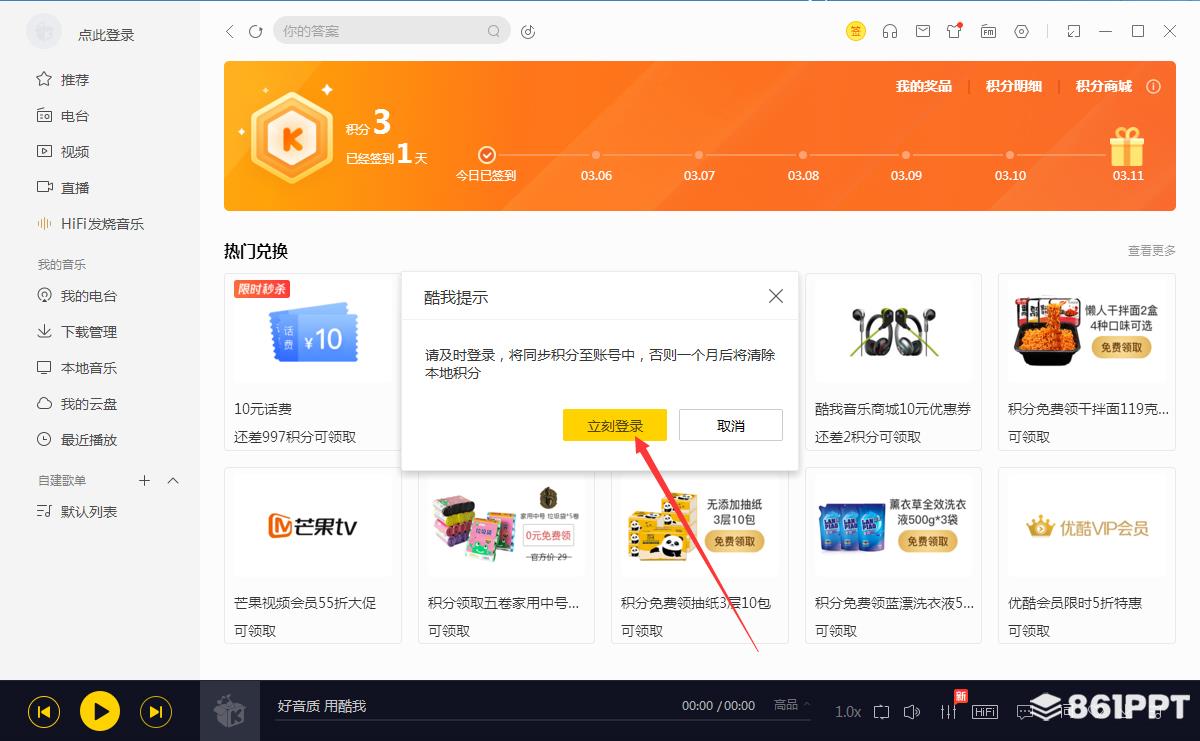Skip to the next track
Screen dimensions: 1200x741
coord(155,711)
